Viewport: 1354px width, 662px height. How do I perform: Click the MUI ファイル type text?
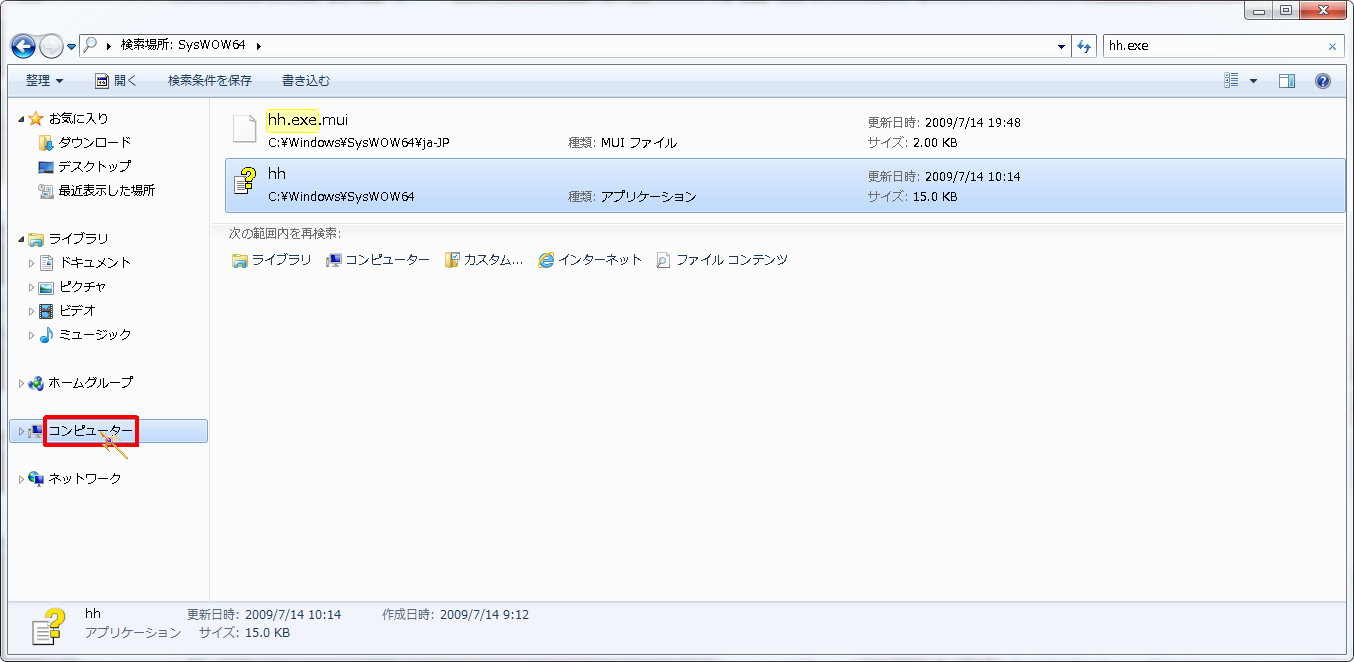639,143
